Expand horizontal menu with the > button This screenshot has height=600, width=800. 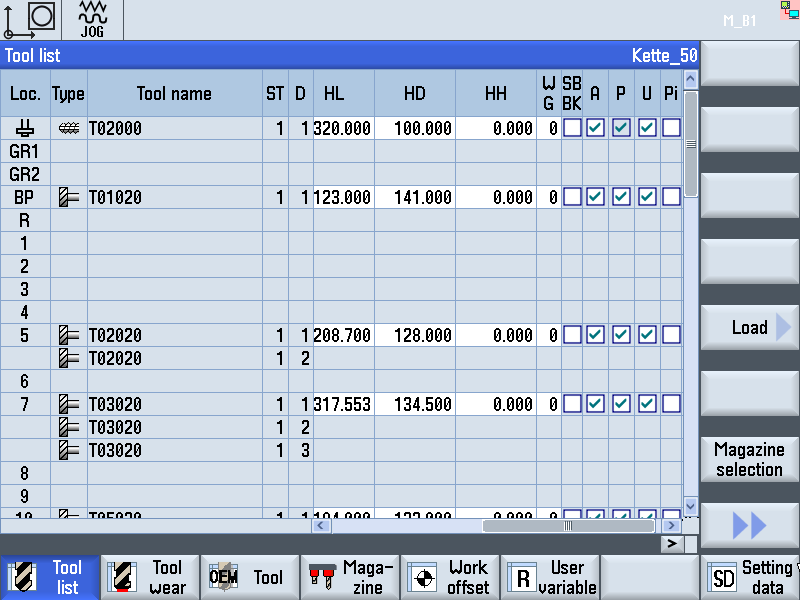pyautogui.click(x=672, y=543)
